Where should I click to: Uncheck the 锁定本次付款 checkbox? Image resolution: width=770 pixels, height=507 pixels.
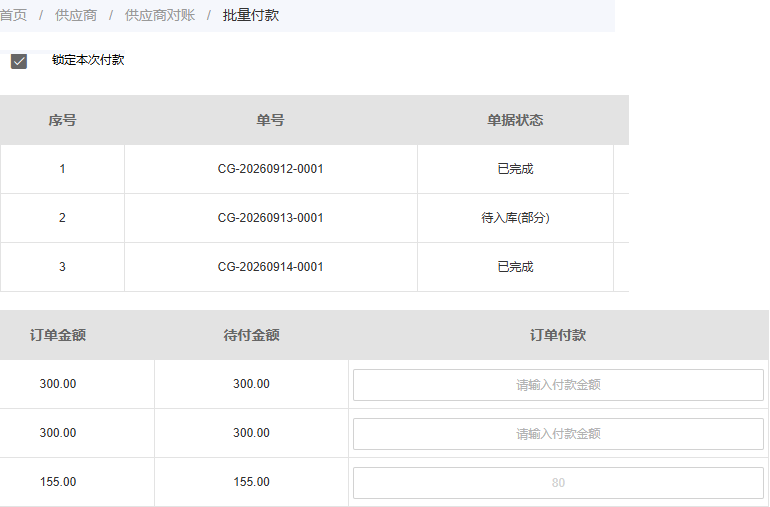click(19, 61)
